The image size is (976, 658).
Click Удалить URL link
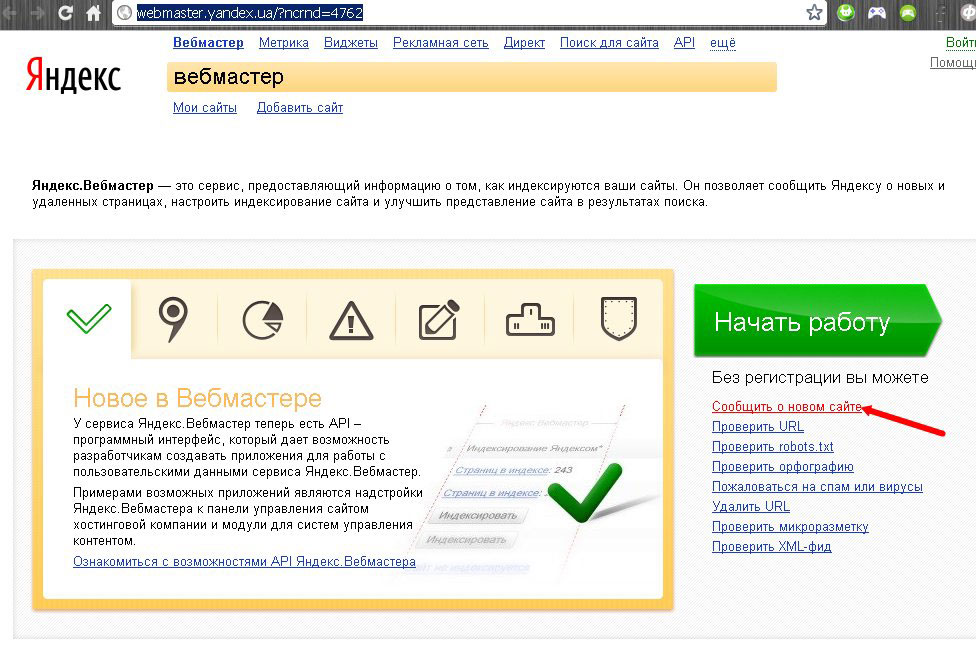click(x=751, y=506)
